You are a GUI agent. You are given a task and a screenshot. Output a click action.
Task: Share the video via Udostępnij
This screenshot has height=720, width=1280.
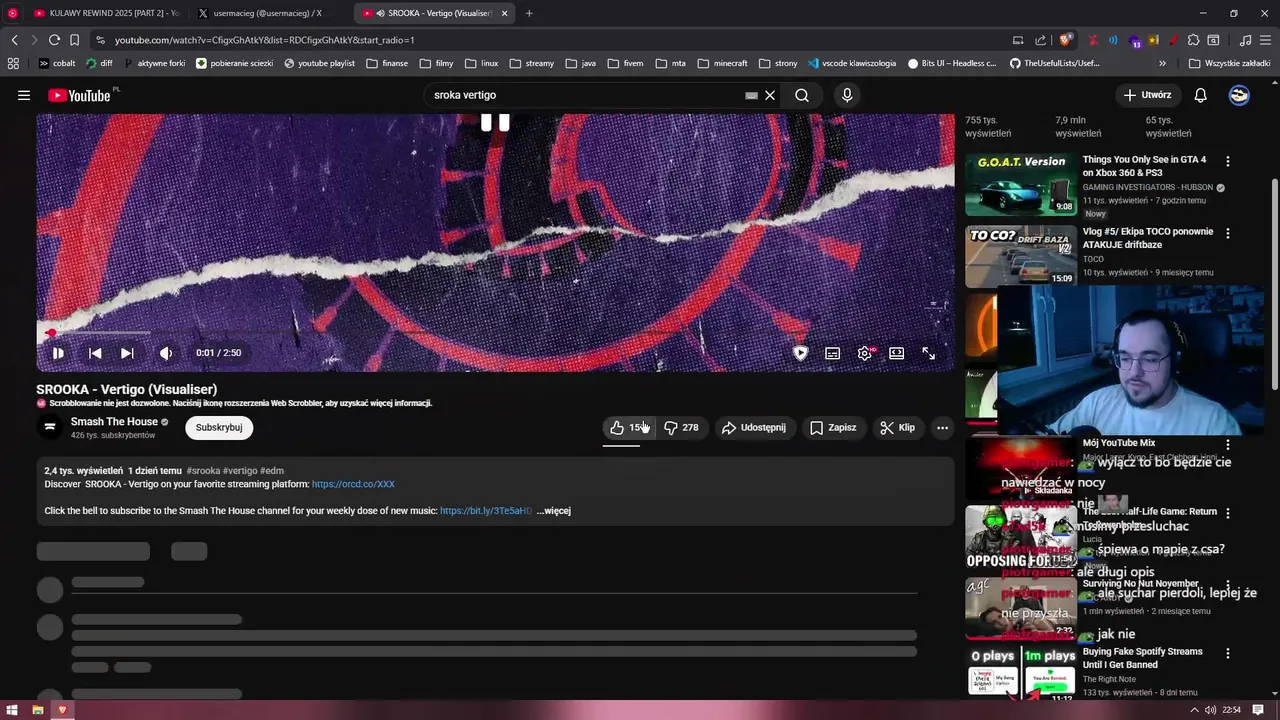click(754, 427)
